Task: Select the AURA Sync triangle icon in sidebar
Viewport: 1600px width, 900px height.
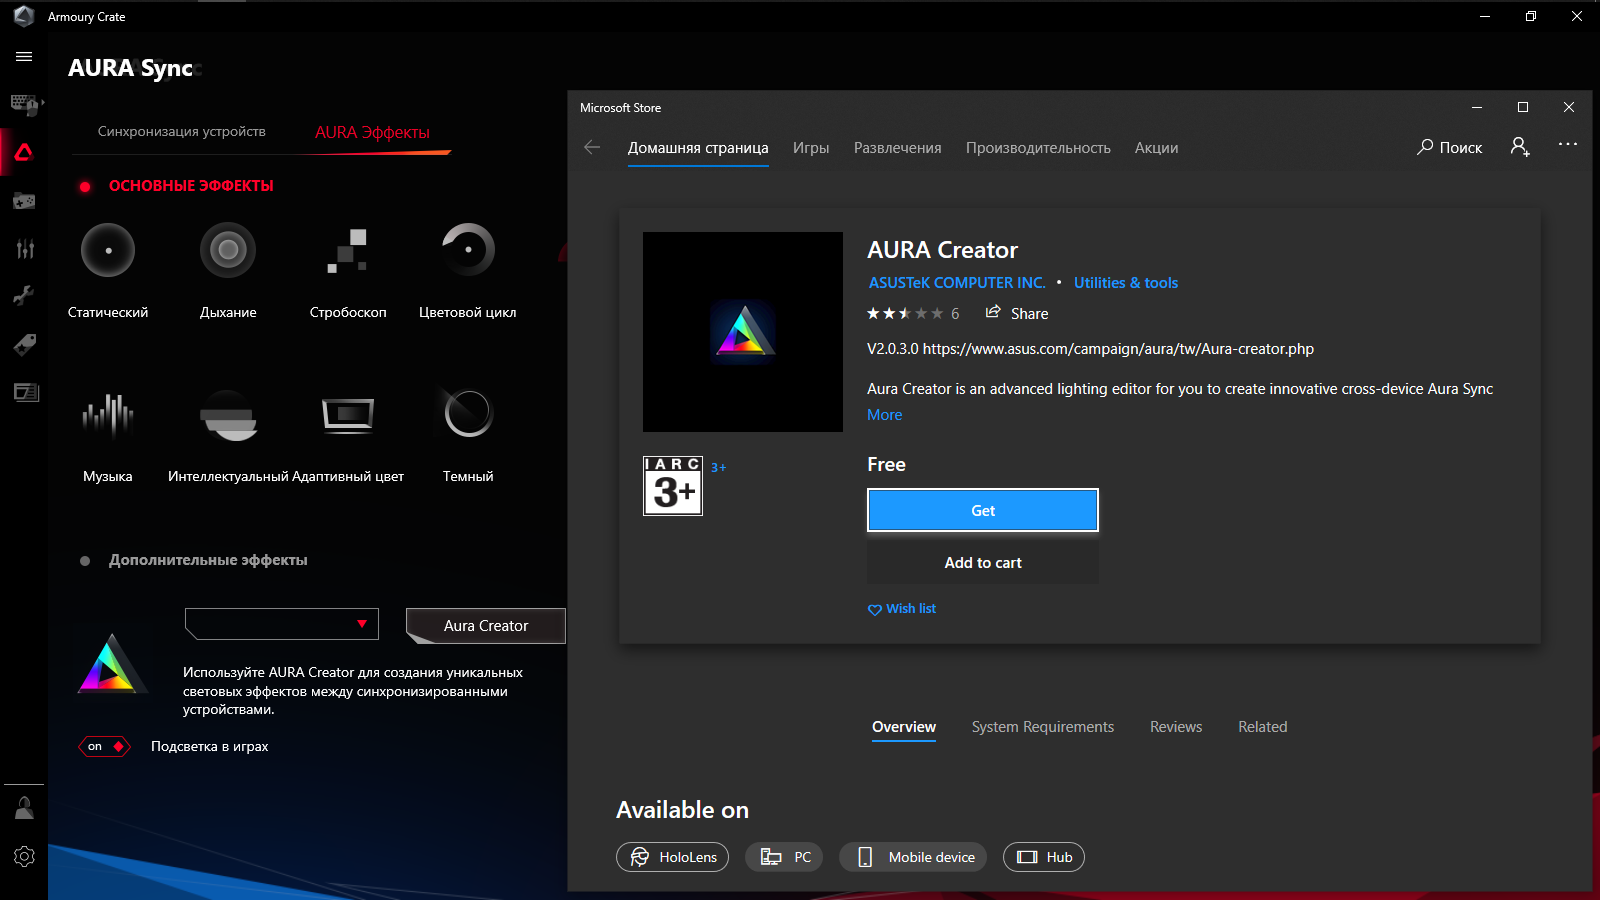Action: click(24, 152)
